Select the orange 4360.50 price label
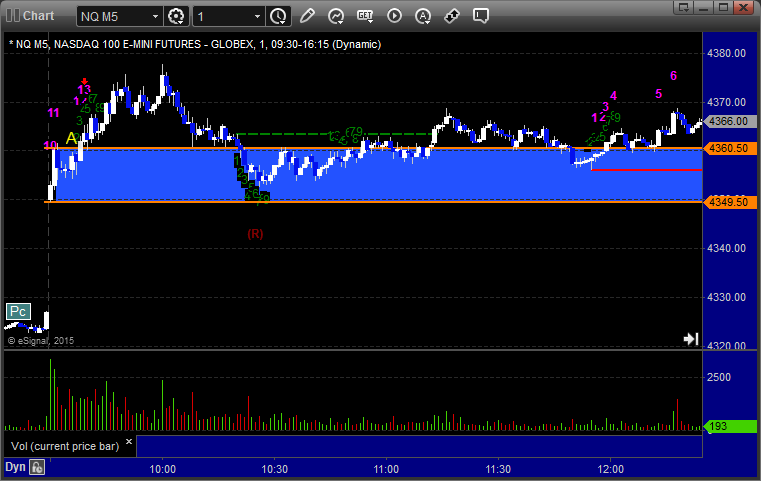 click(x=729, y=148)
